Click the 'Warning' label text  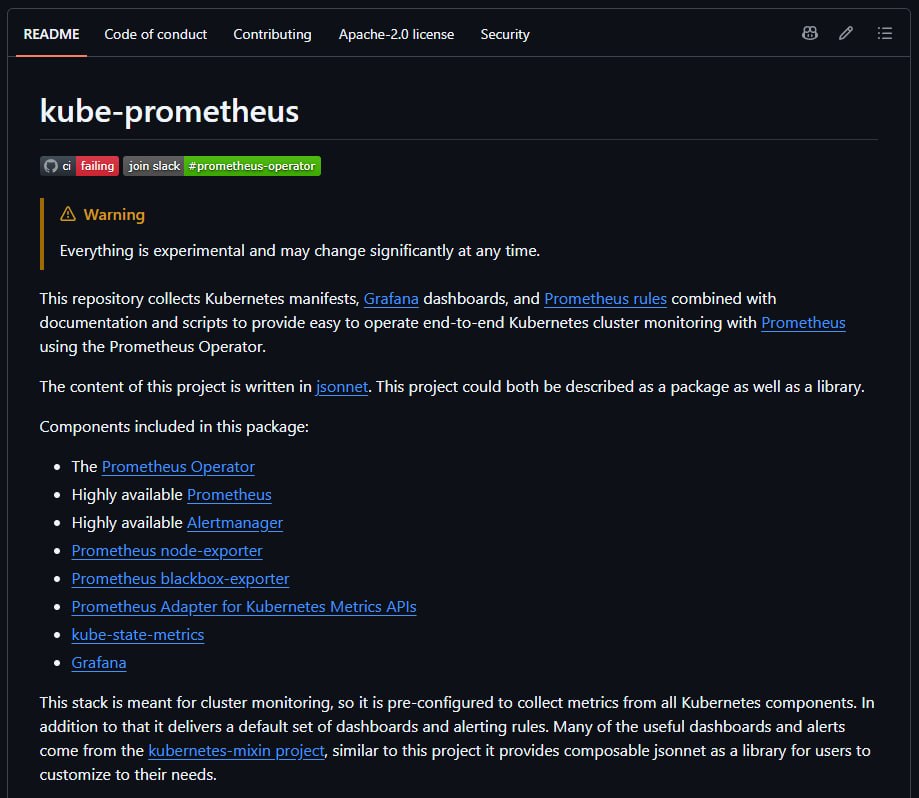click(x=114, y=214)
